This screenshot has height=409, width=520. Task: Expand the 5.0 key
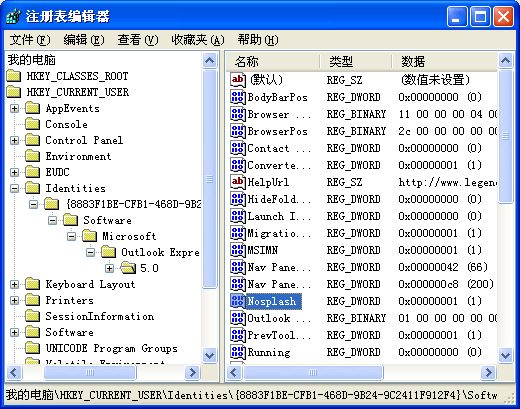coord(109,268)
